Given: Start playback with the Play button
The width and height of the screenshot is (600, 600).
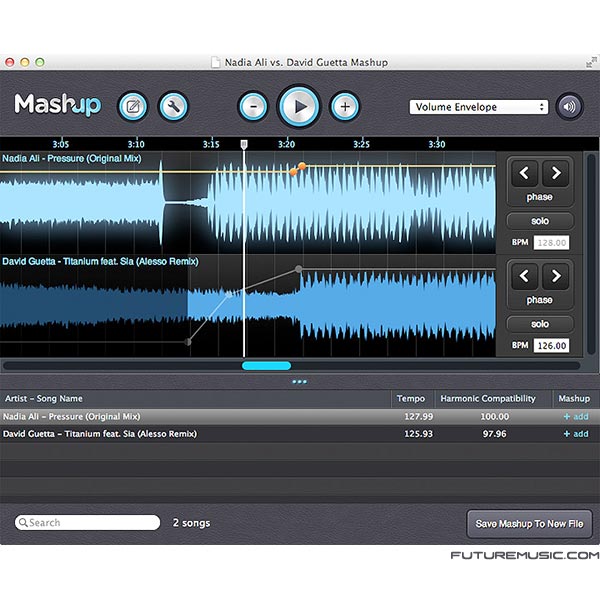Looking at the screenshot, I should coord(299,106).
